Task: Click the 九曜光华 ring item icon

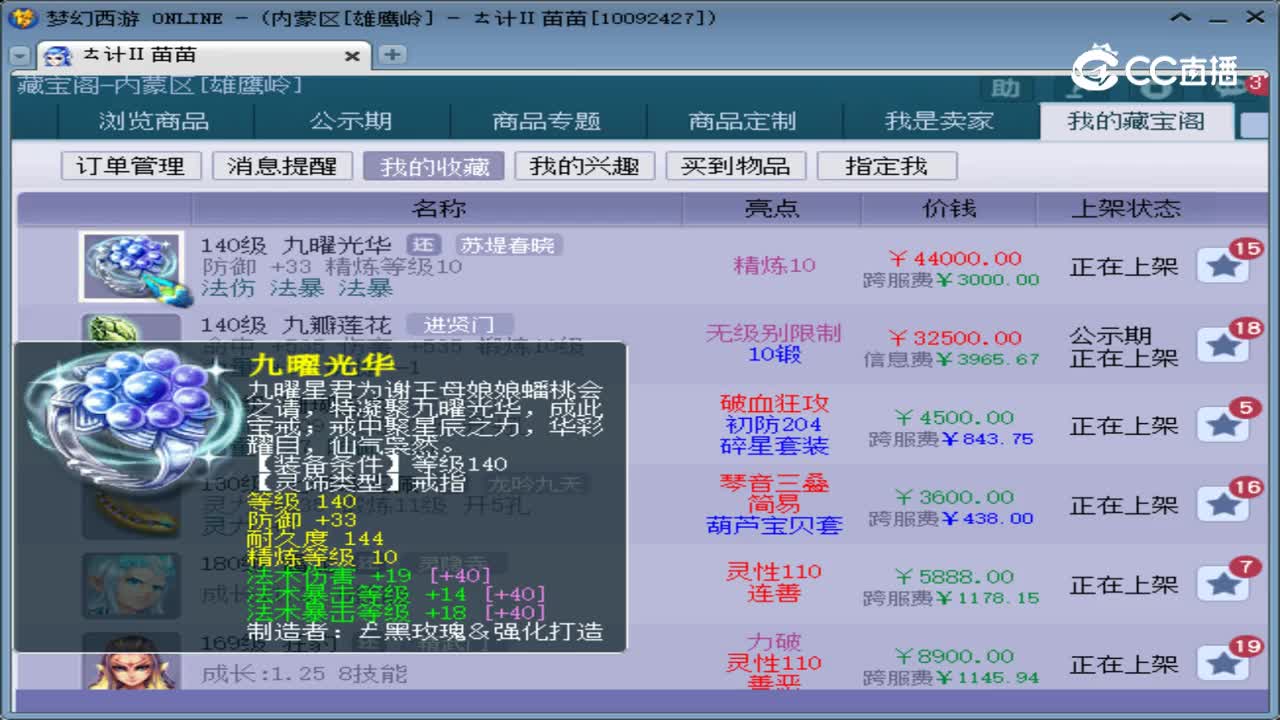Action: point(132,266)
